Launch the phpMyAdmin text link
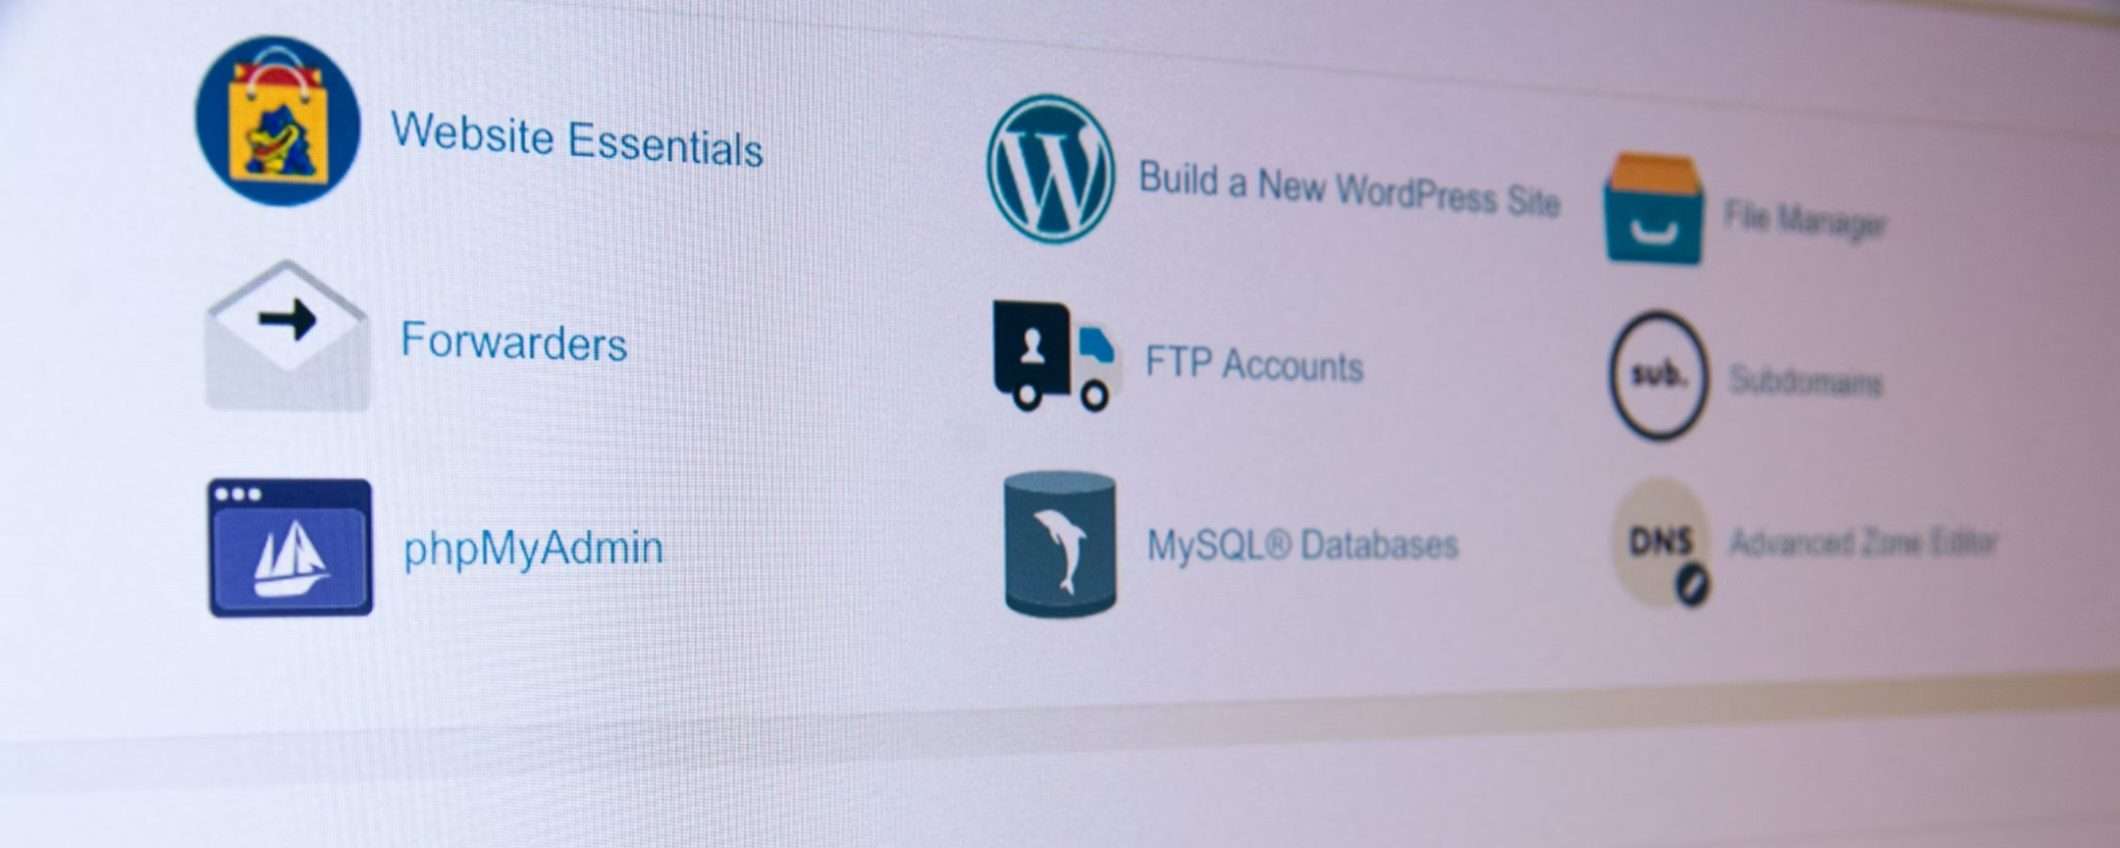This screenshot has width=2120, height=848. (x=533, y=549)
